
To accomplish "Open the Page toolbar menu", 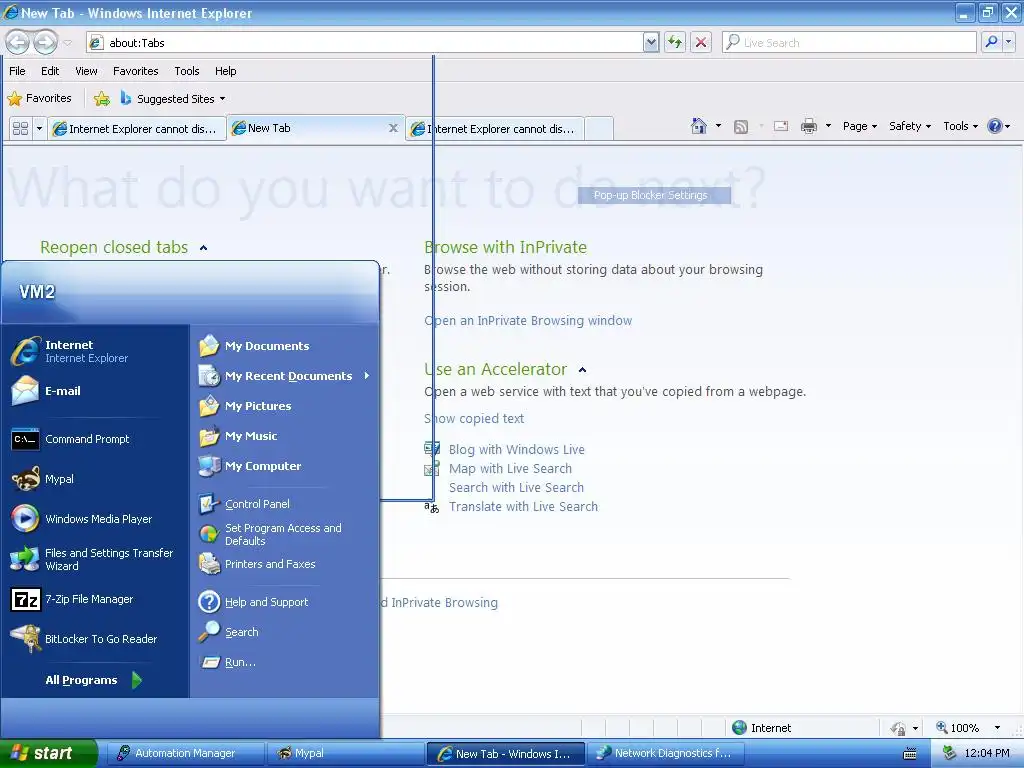I will point(859,126).
